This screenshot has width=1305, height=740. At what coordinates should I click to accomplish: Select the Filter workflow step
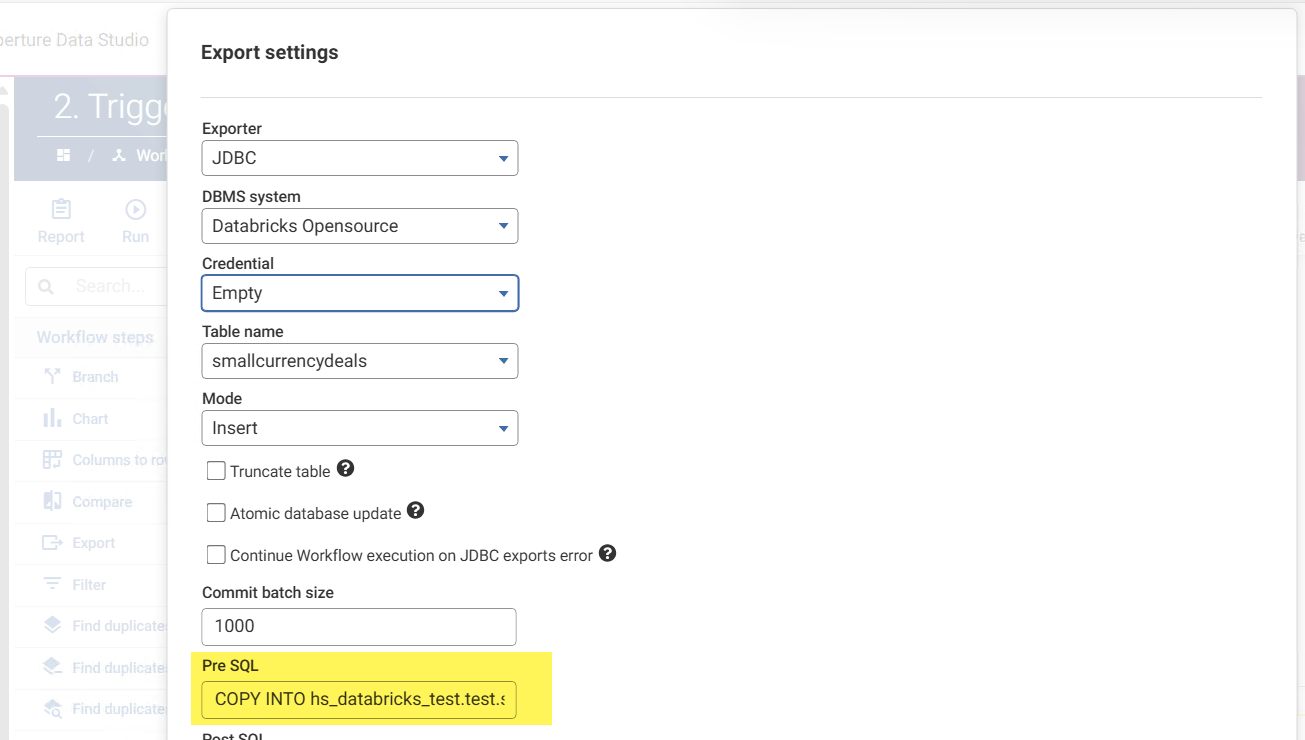(89, 585)
